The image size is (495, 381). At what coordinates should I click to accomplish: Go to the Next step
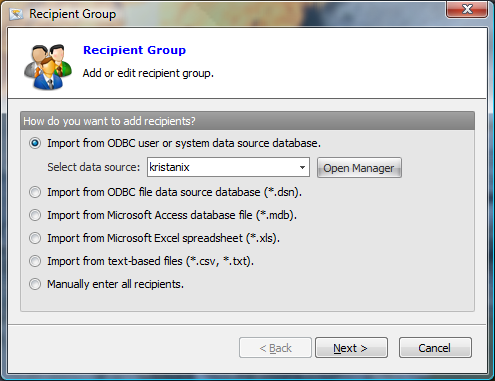(351, 348)
